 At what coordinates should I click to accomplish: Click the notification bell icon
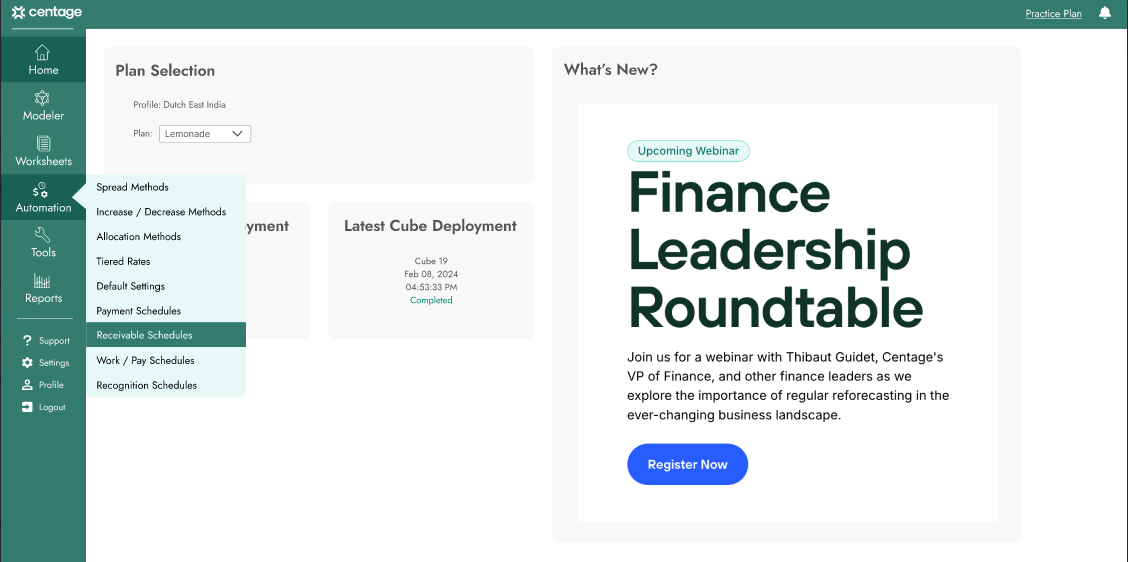tap(1104, 13)
